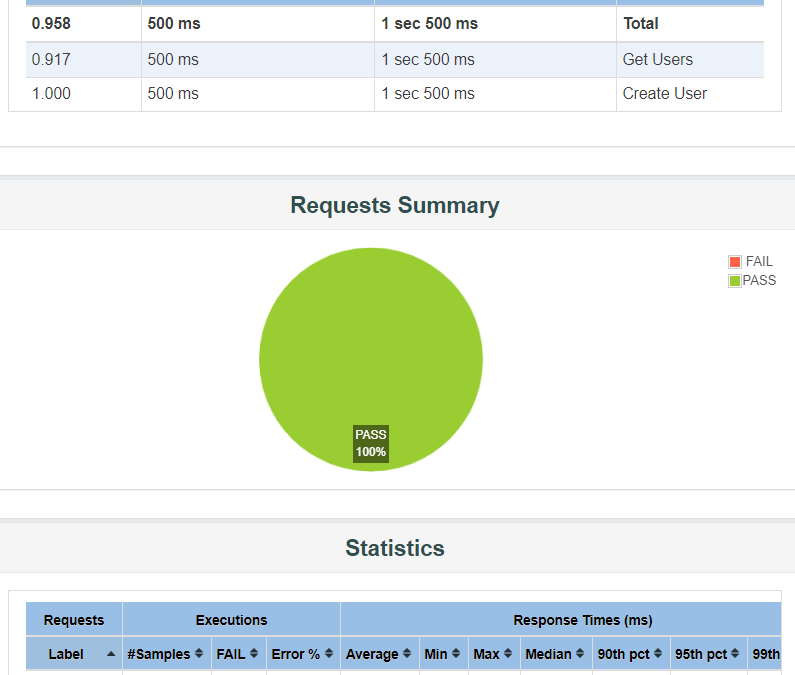Sort by Error % using its arrows
The width and height of the screenshot is (795, 675).
328,654
